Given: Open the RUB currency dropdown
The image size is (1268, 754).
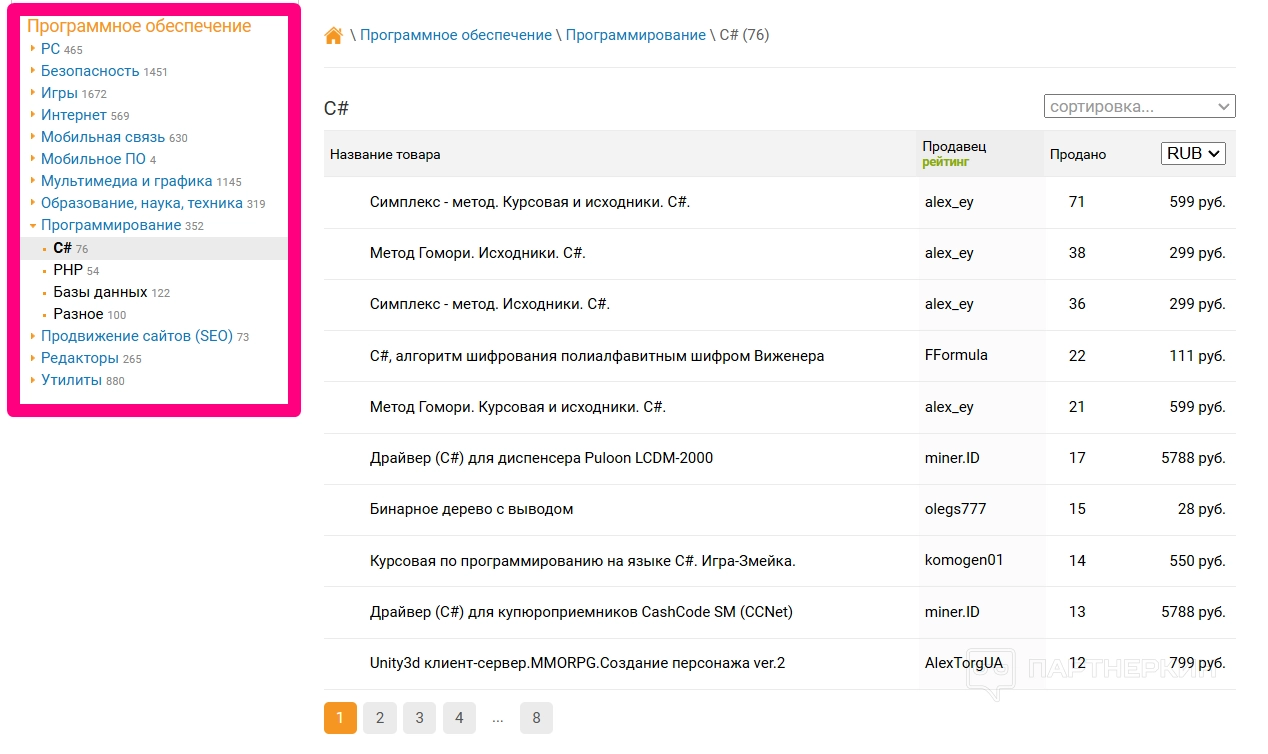Looking at the screenshot, I should click(1193, 154).
